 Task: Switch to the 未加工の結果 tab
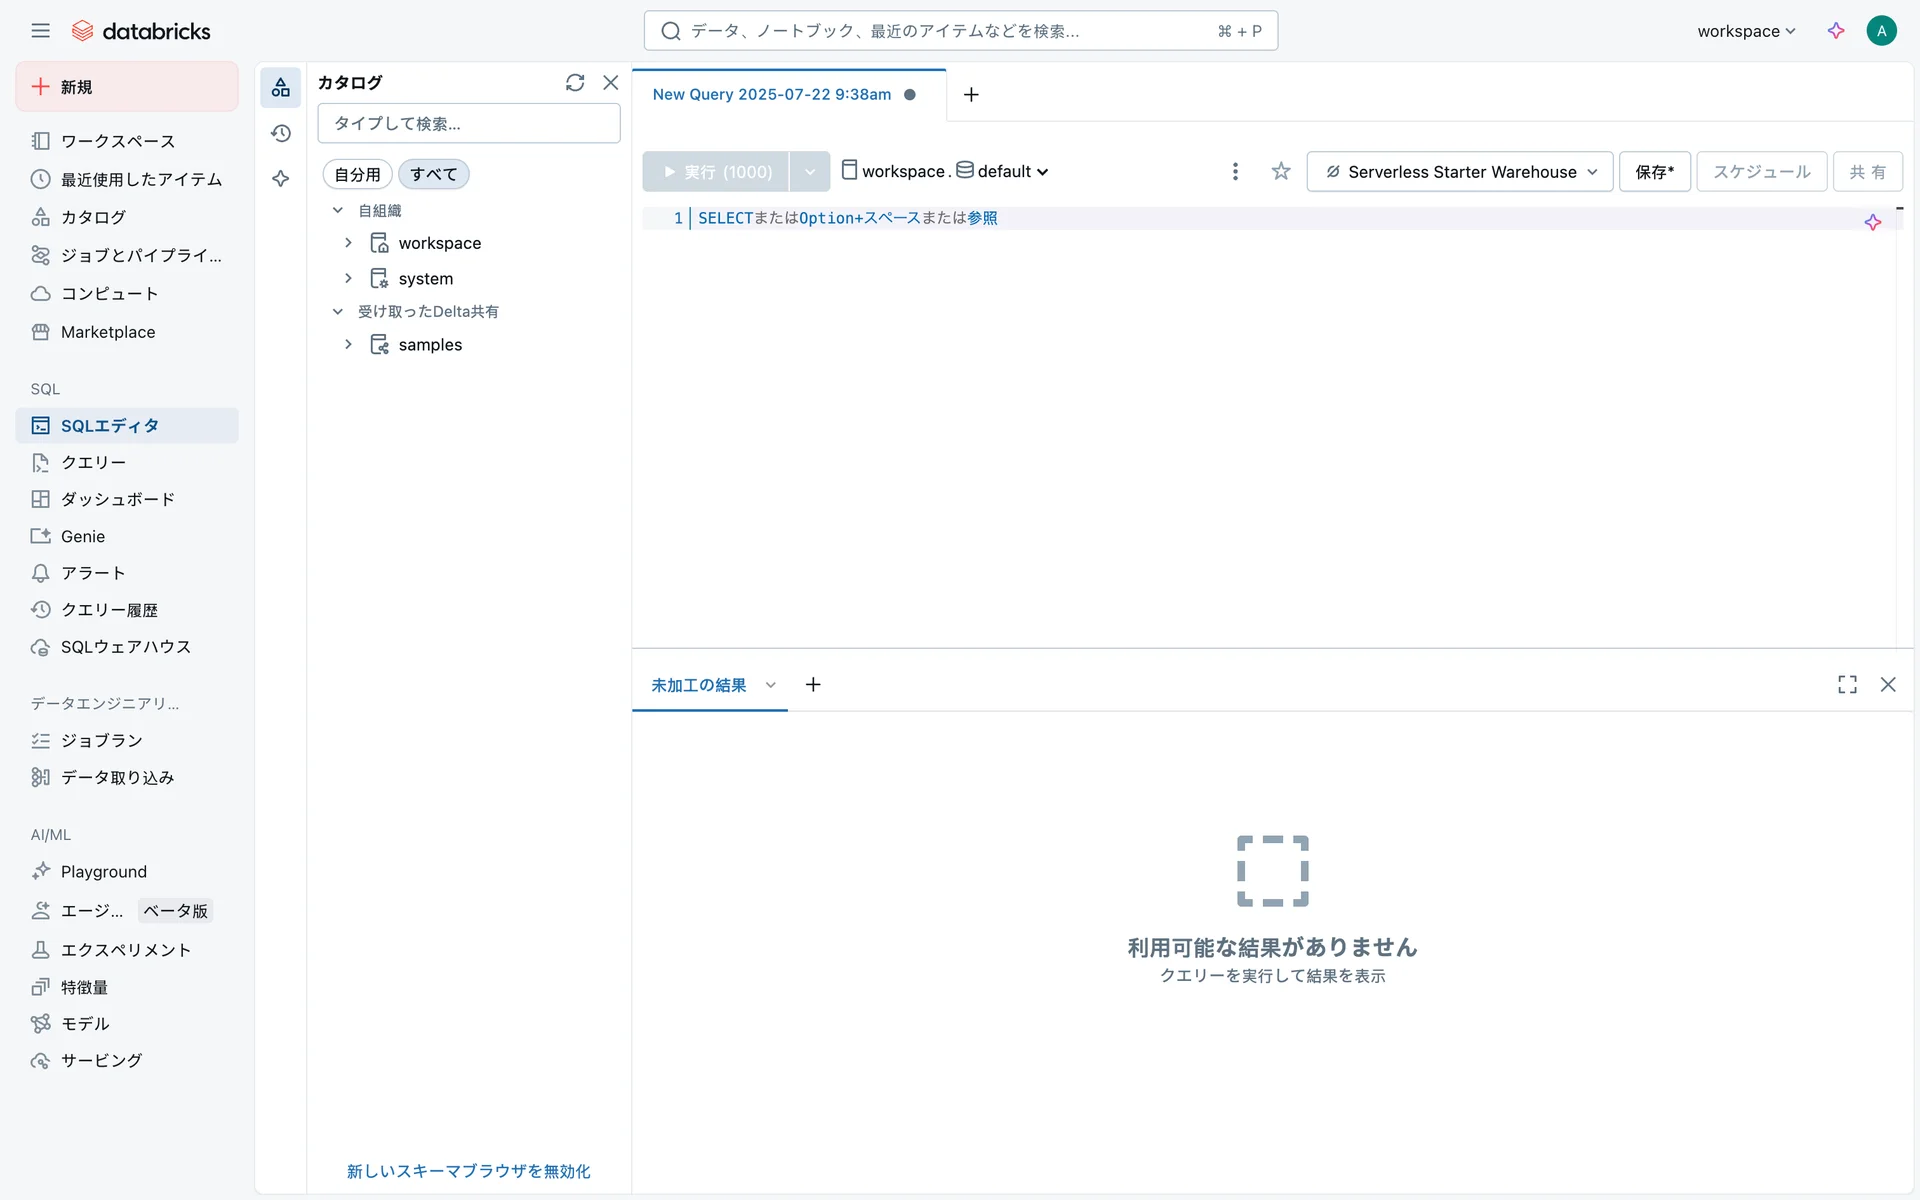point(698,685)
